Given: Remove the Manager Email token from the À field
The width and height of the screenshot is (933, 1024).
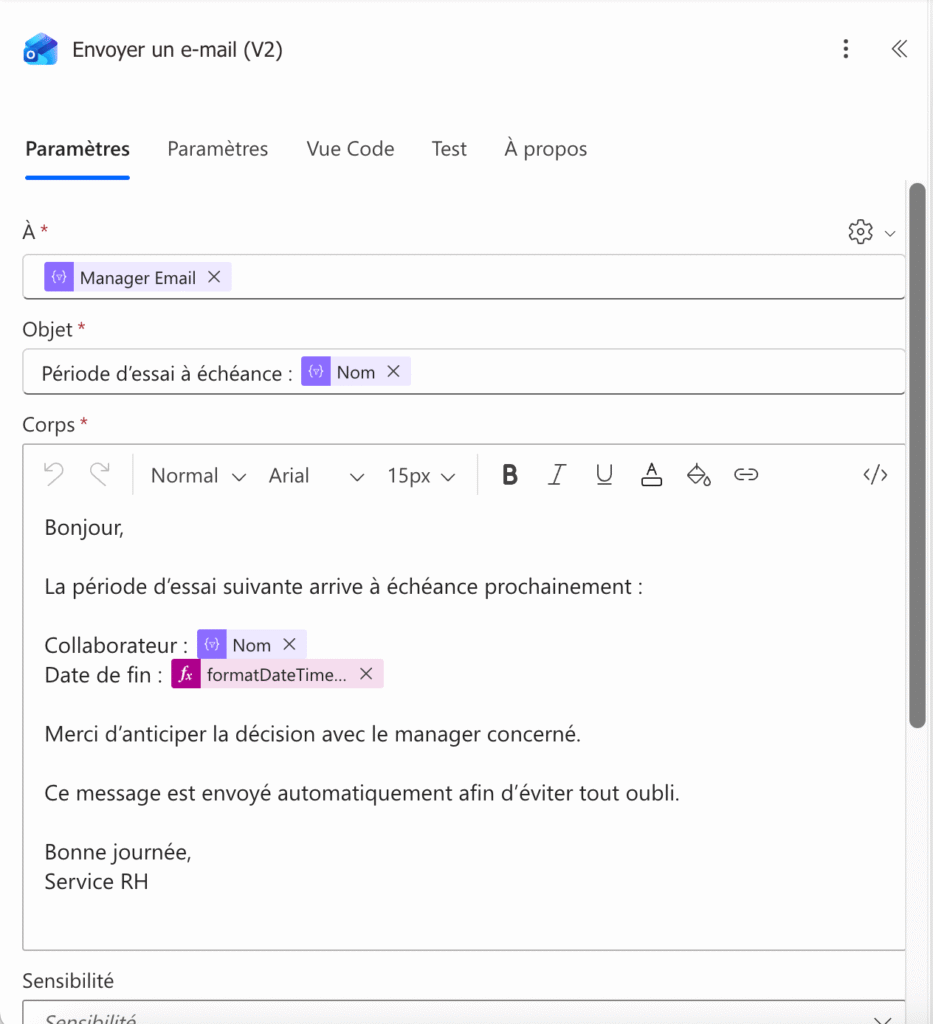Looking at the screenshot, I should 214,277.
